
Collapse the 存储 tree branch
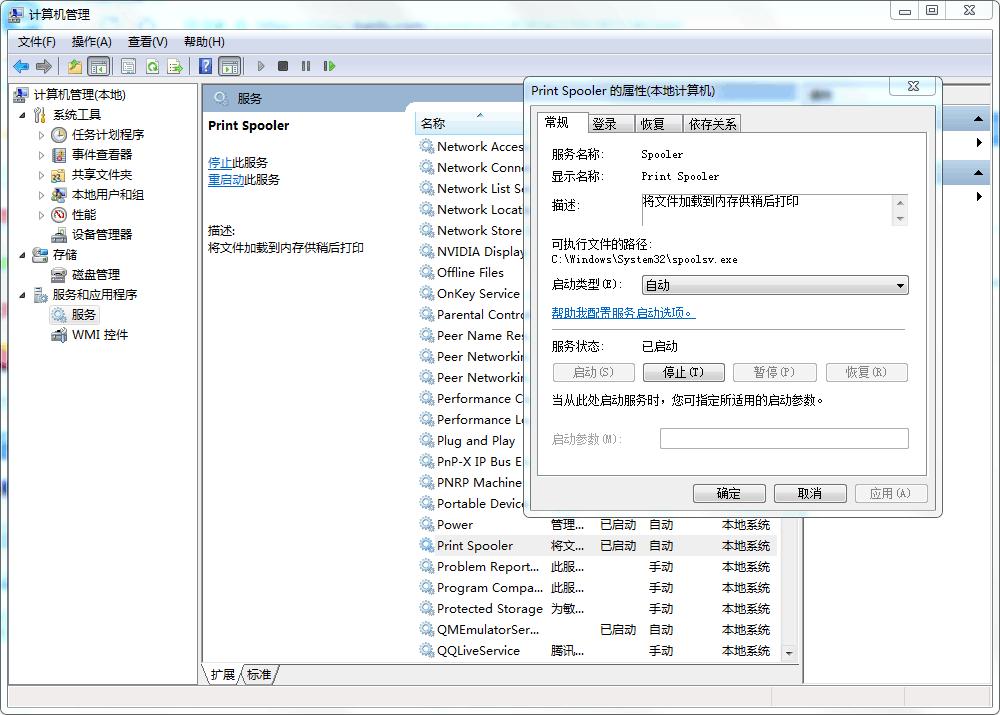22,254
